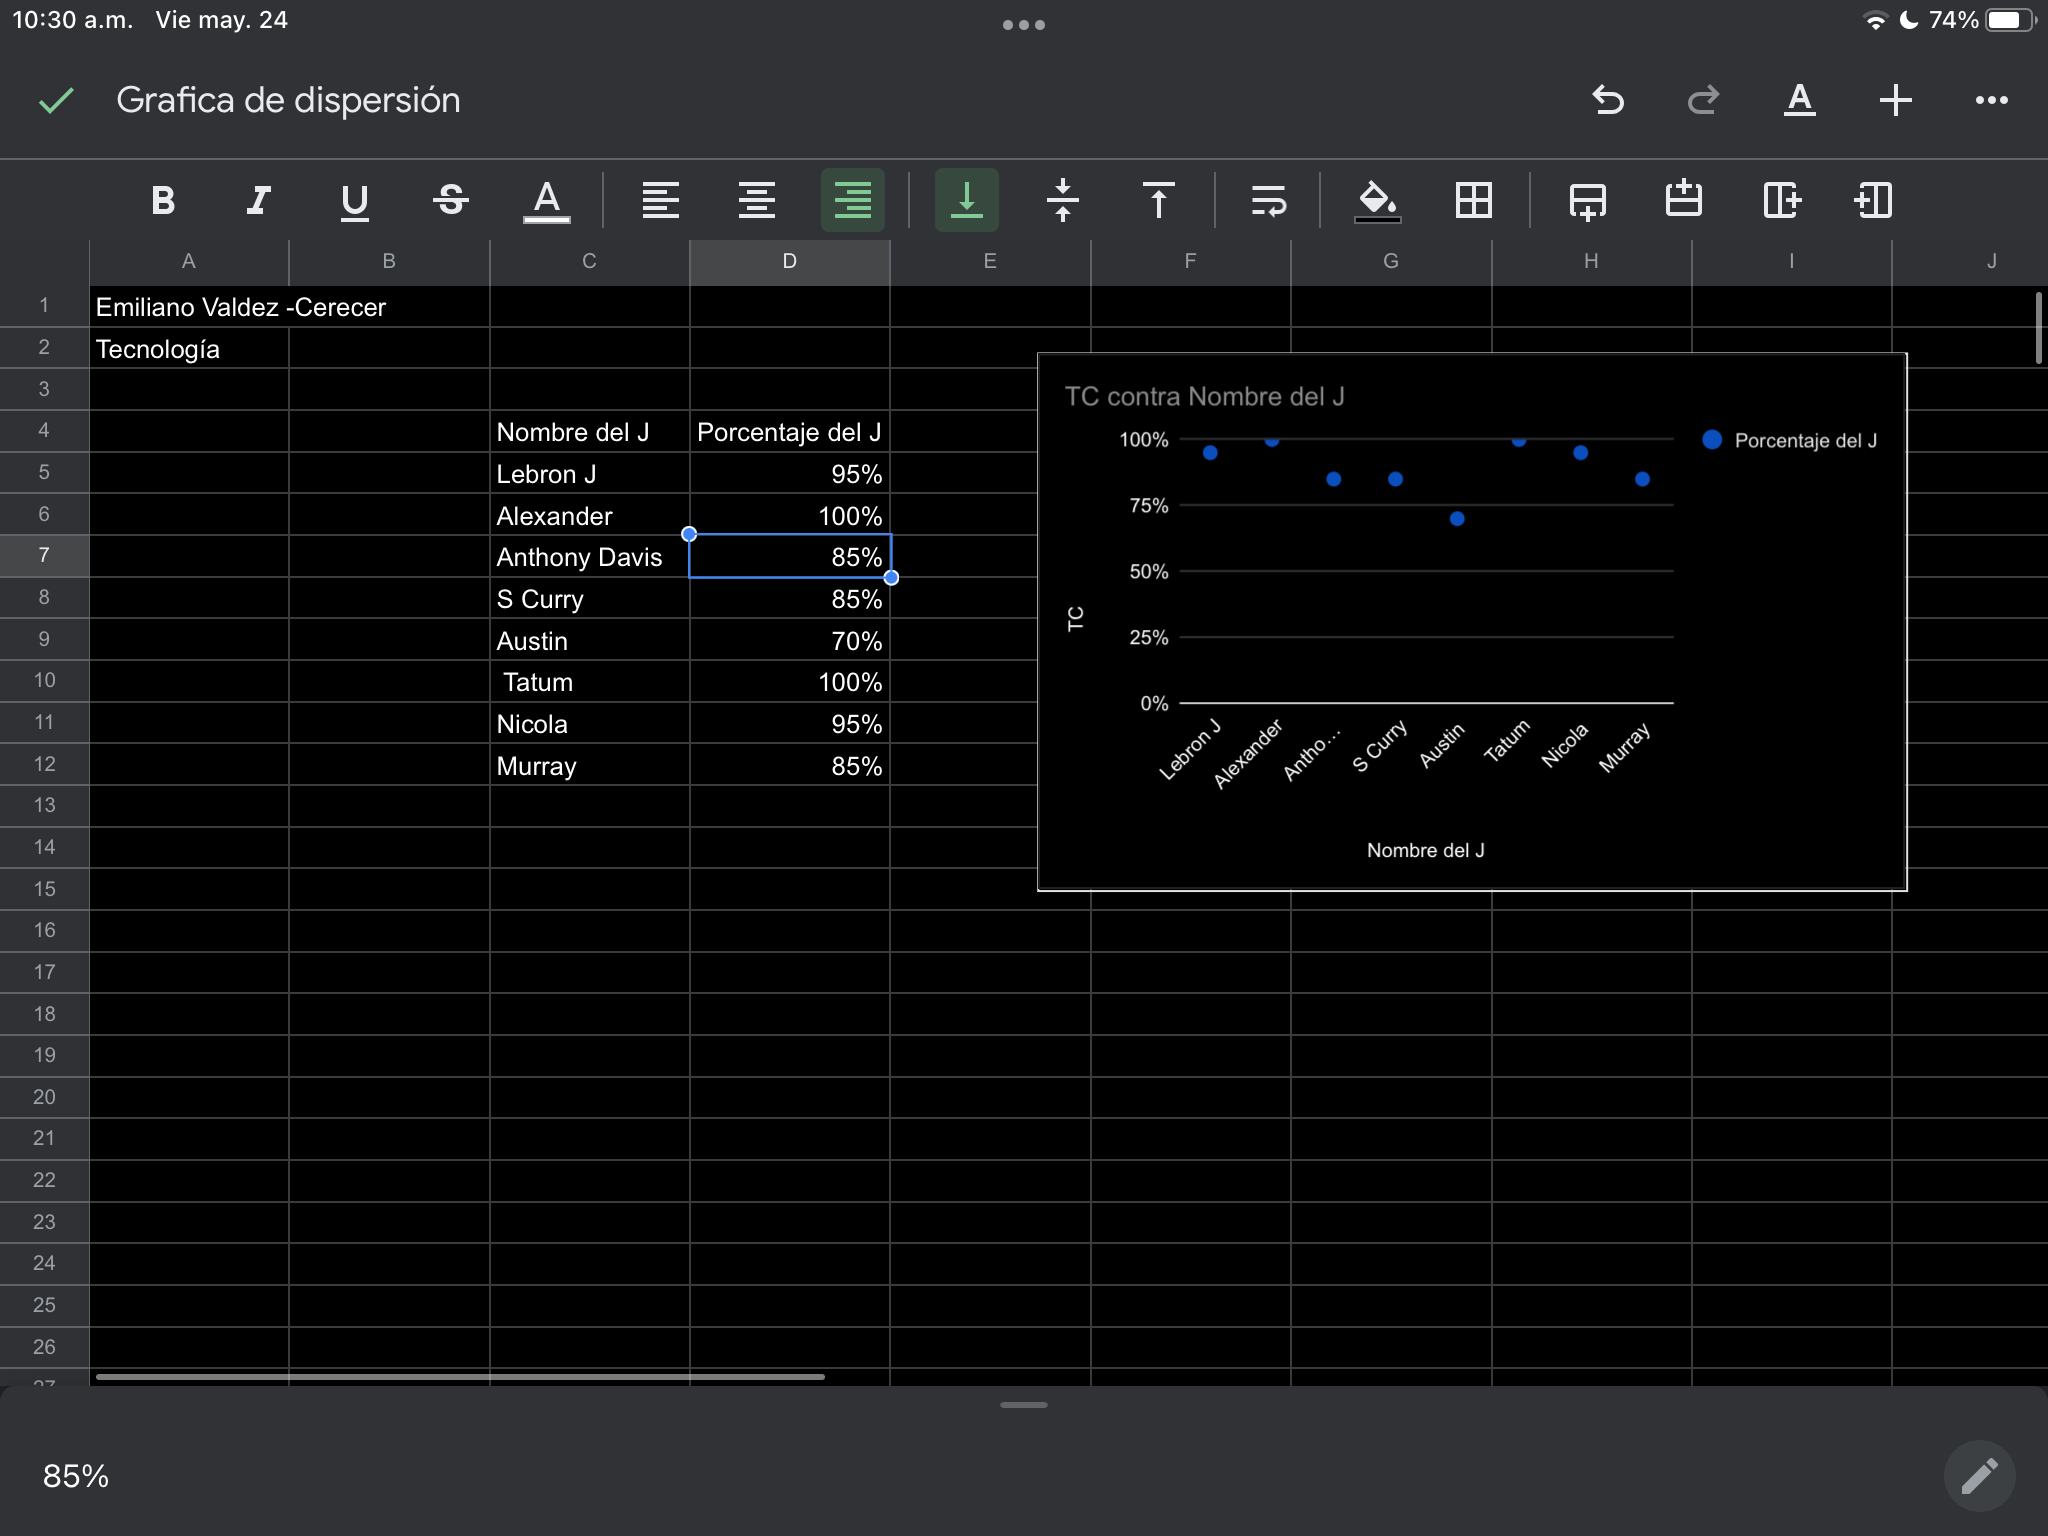
Task: Select right text alignment
Action: pos(852,200)
